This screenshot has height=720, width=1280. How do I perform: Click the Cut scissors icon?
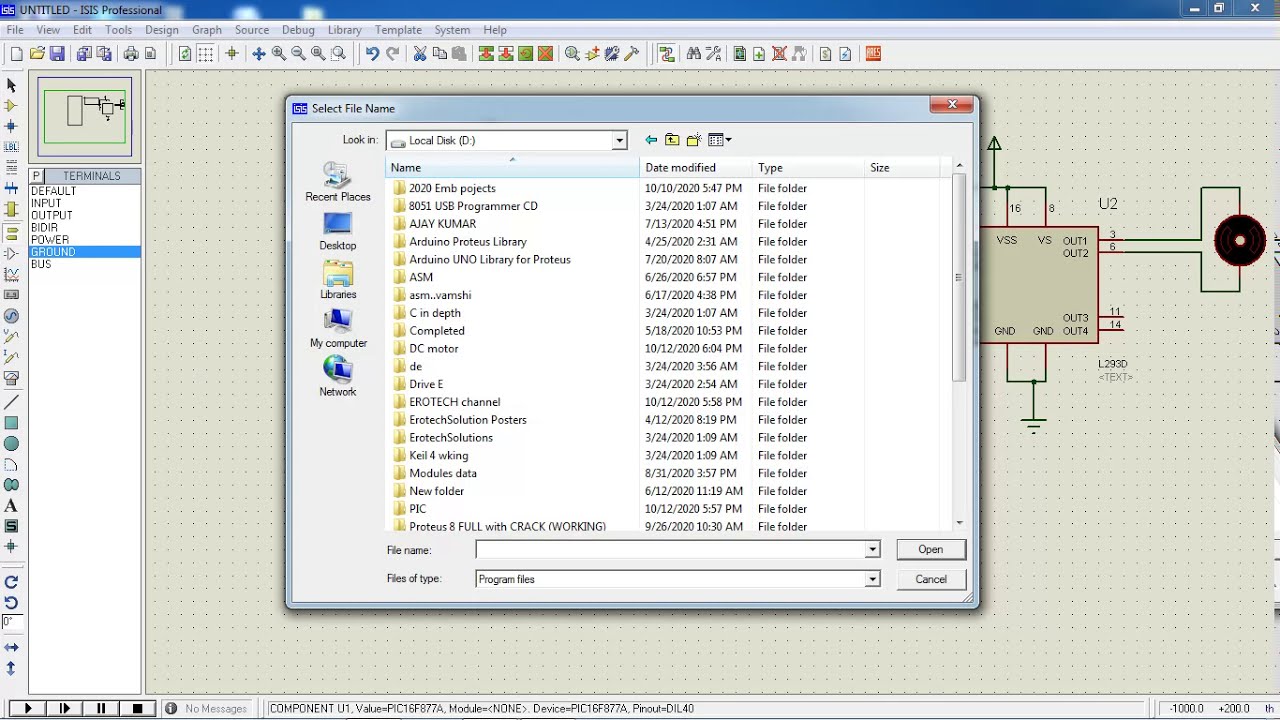click(x=420, y=54)
